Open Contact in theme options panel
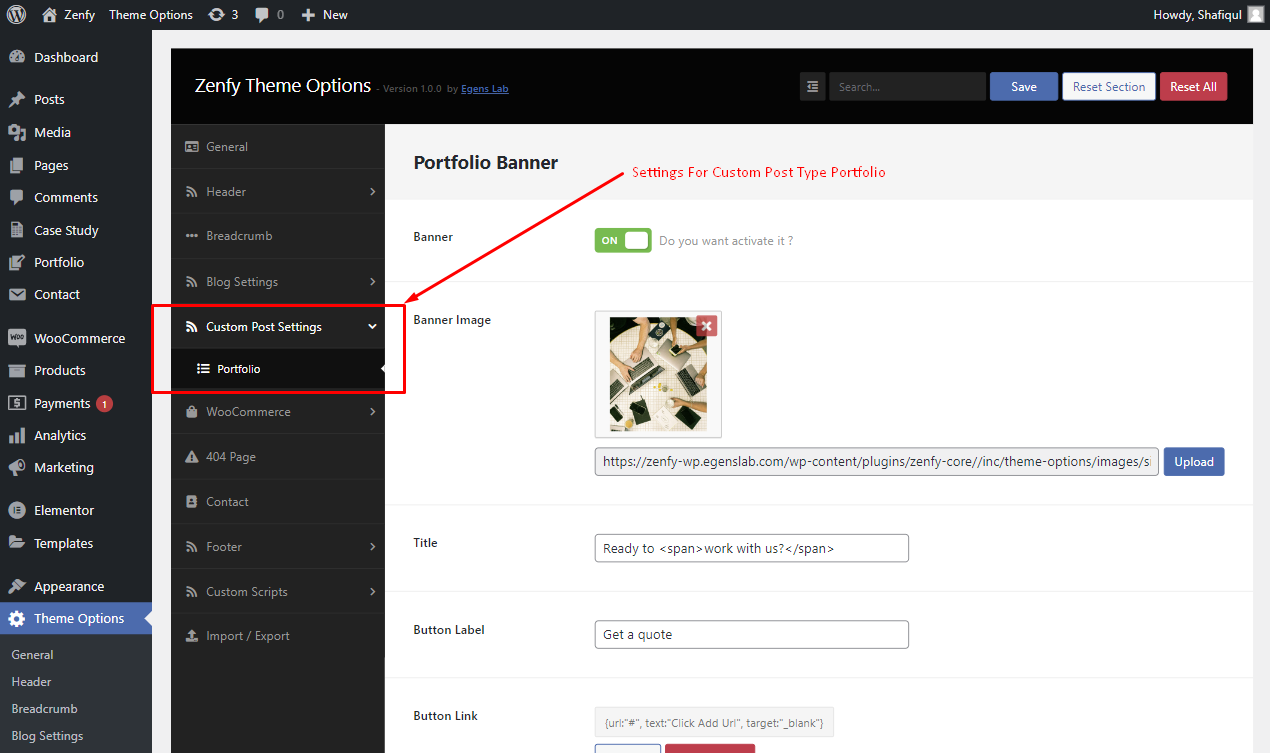 pos(278,502)
